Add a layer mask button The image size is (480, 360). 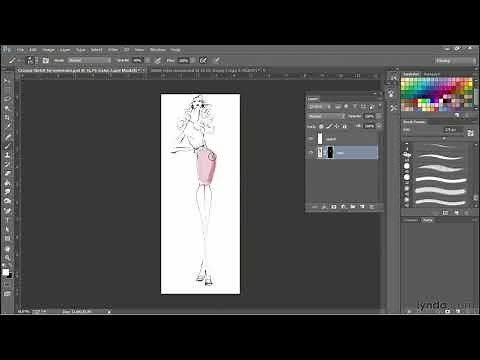click(334, 207)
